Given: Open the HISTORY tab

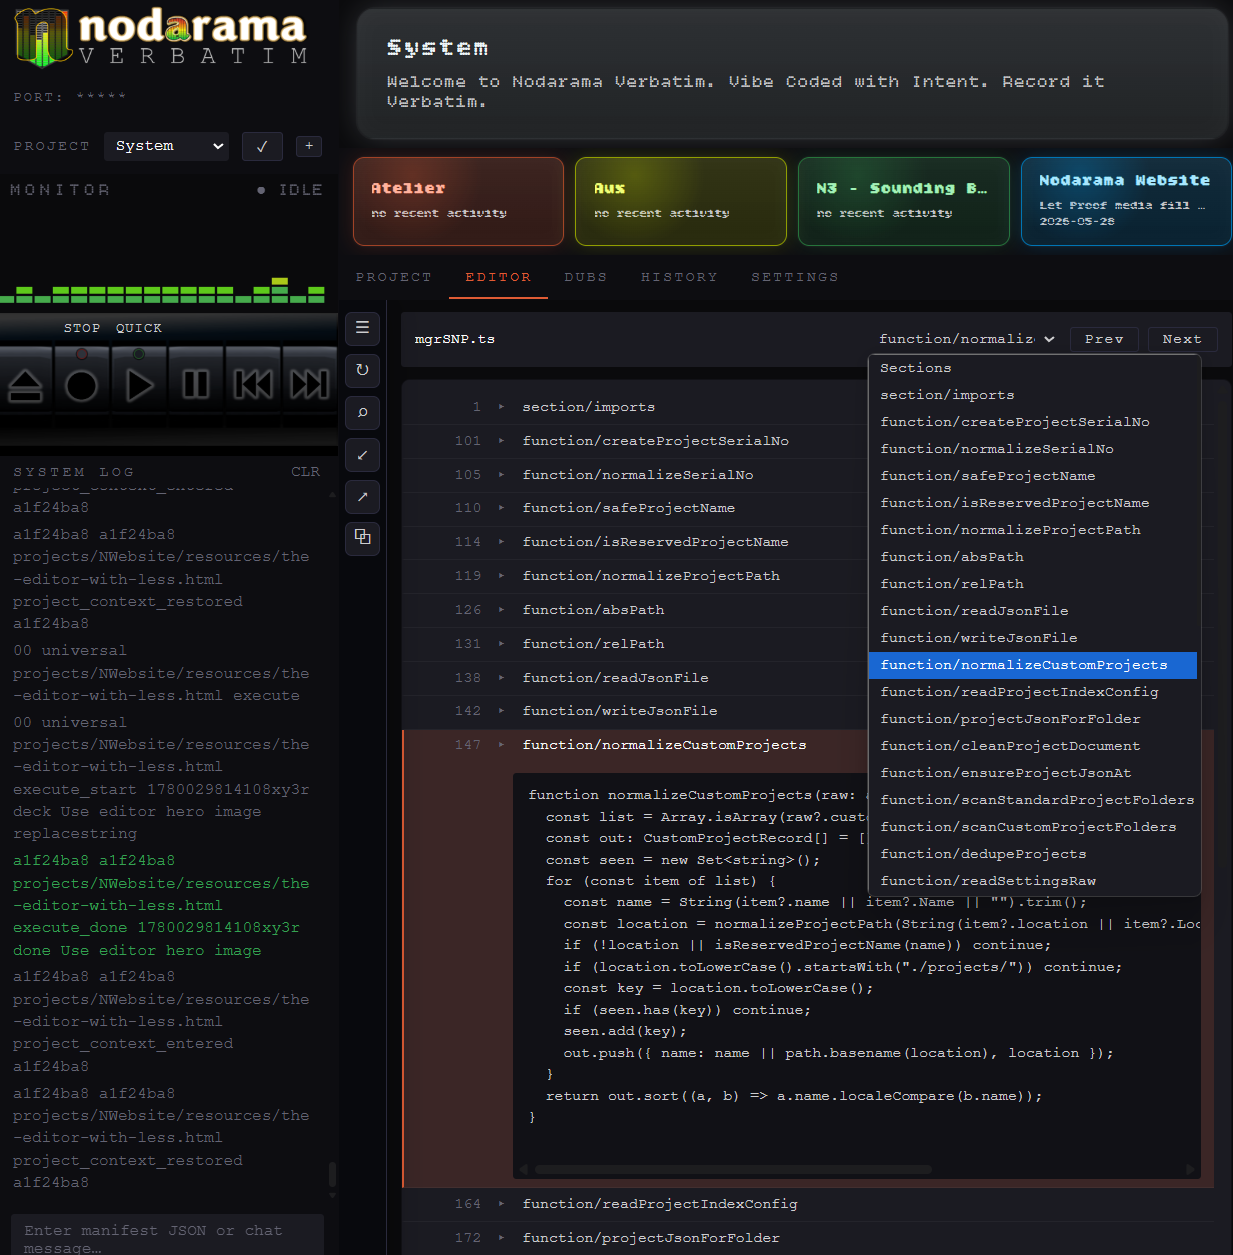Looking at the screenshot, I should (679, 277).
